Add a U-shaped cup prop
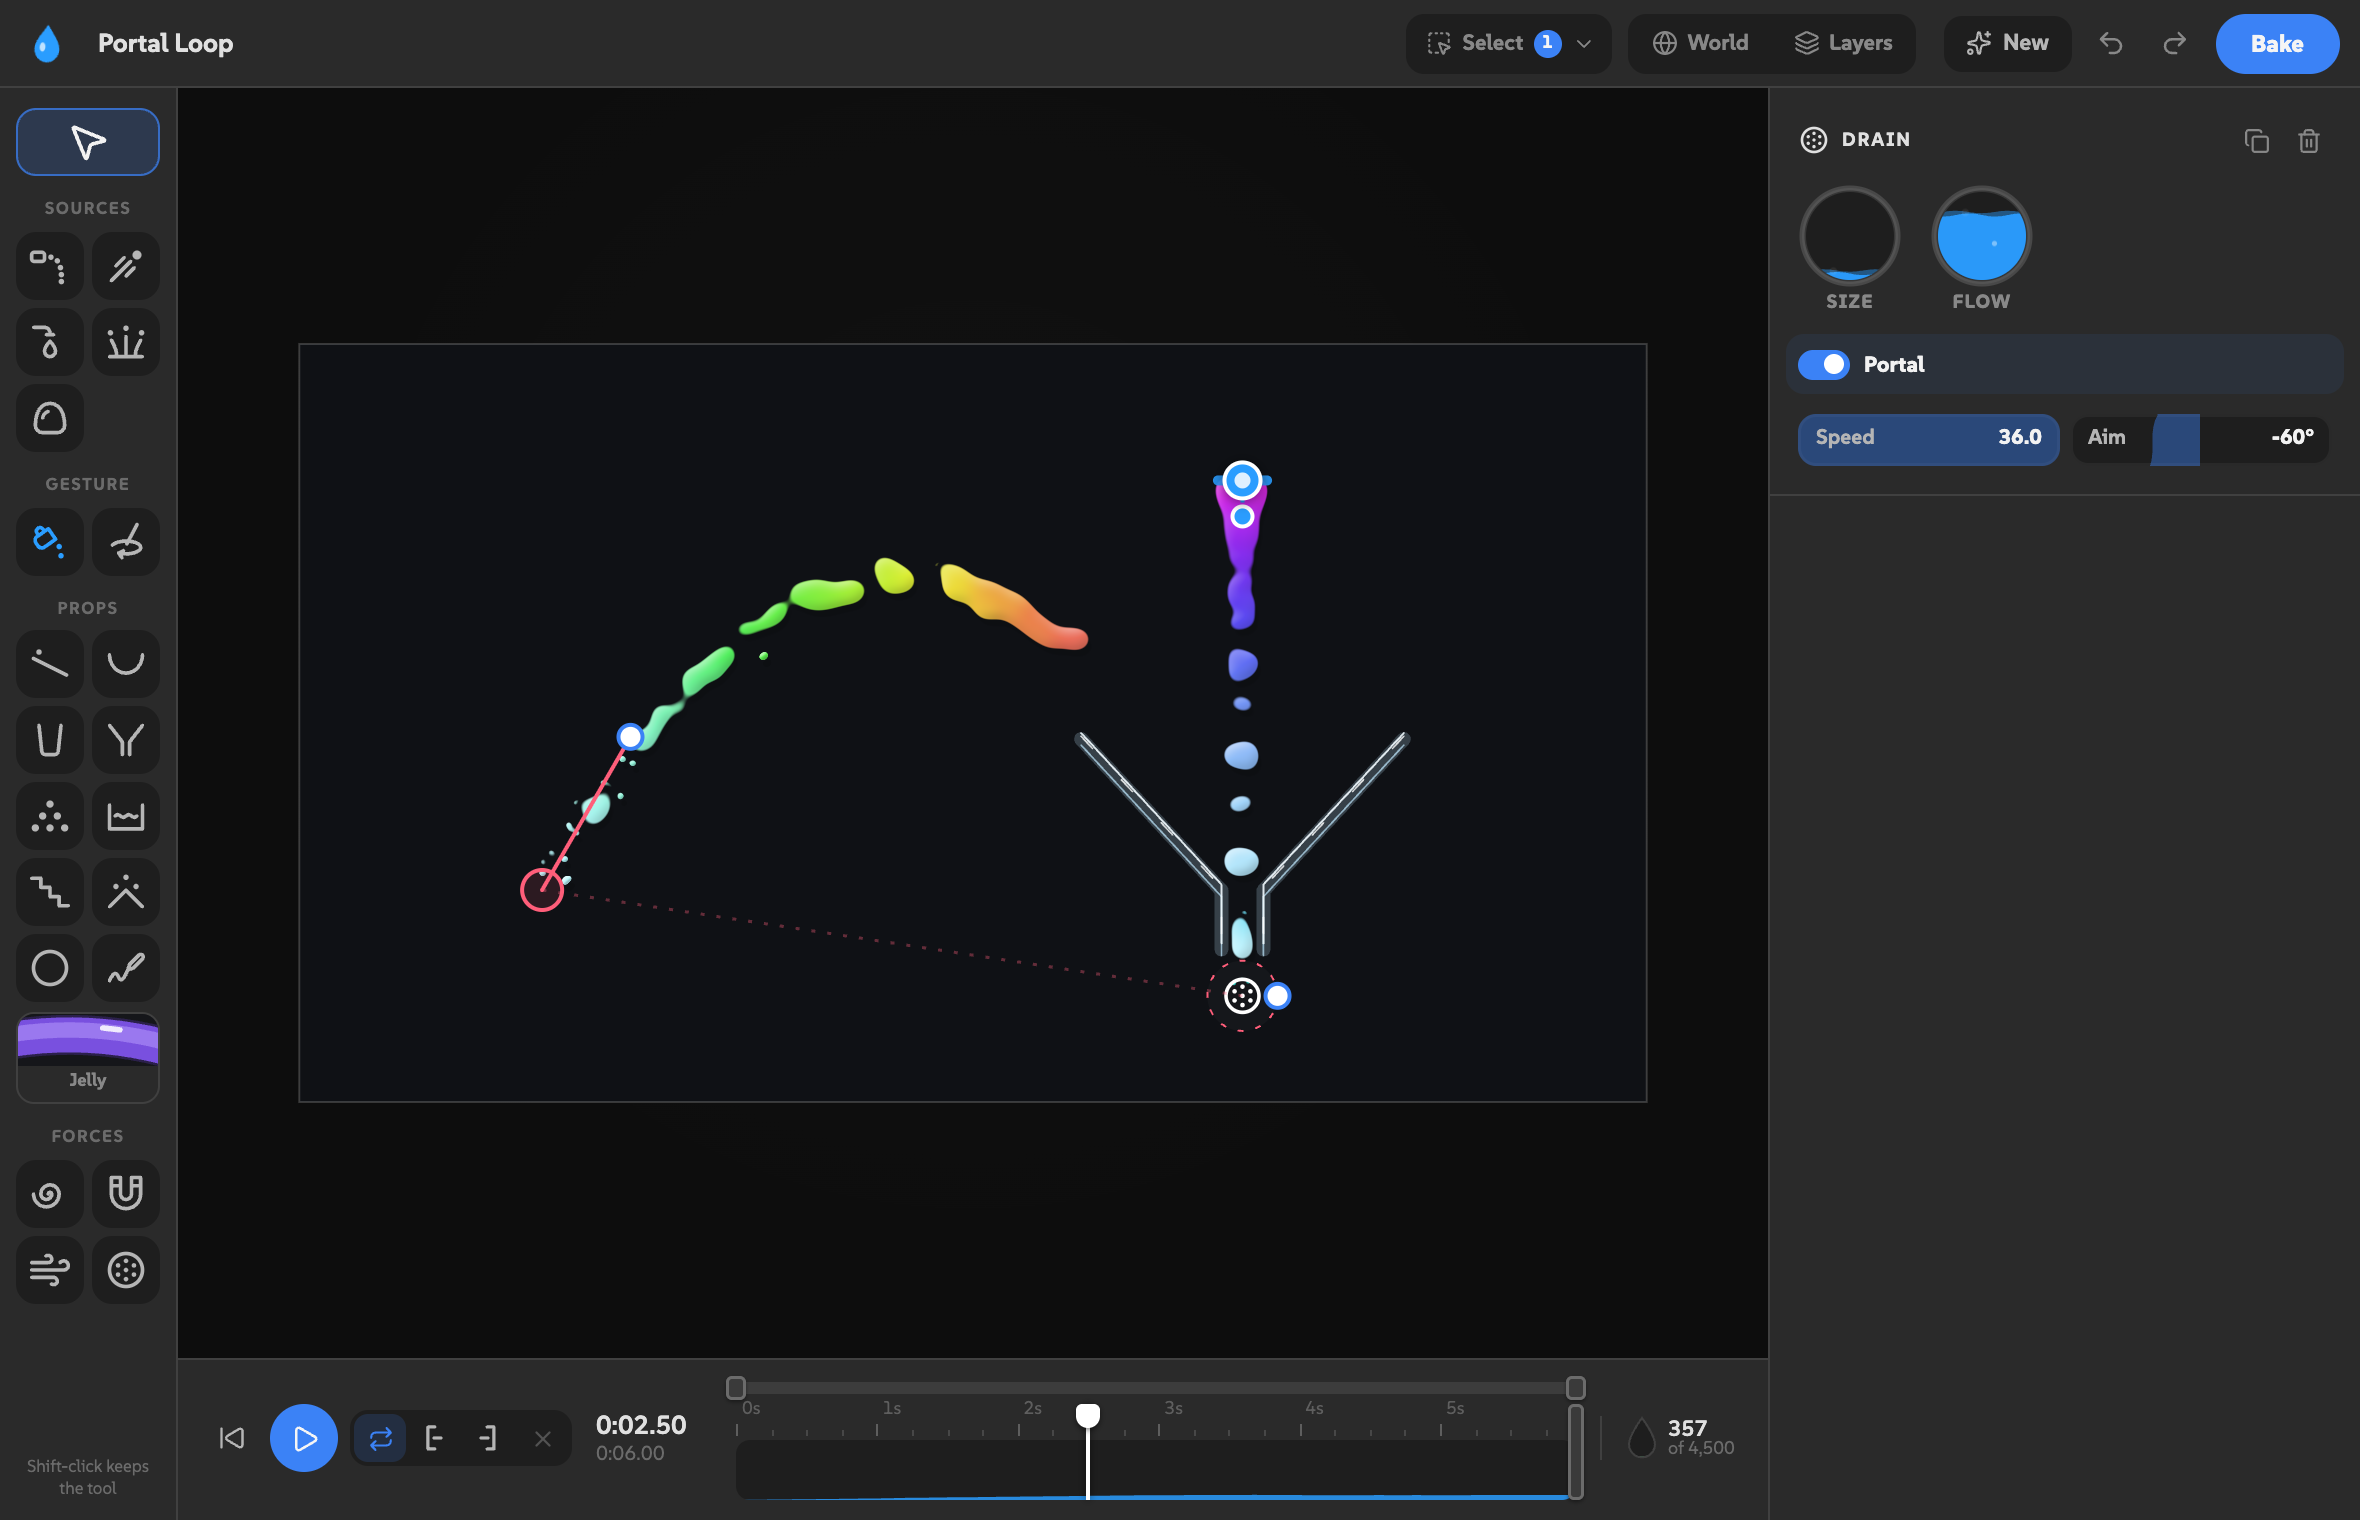The image size is (2360, 1520). coord(50,740)
